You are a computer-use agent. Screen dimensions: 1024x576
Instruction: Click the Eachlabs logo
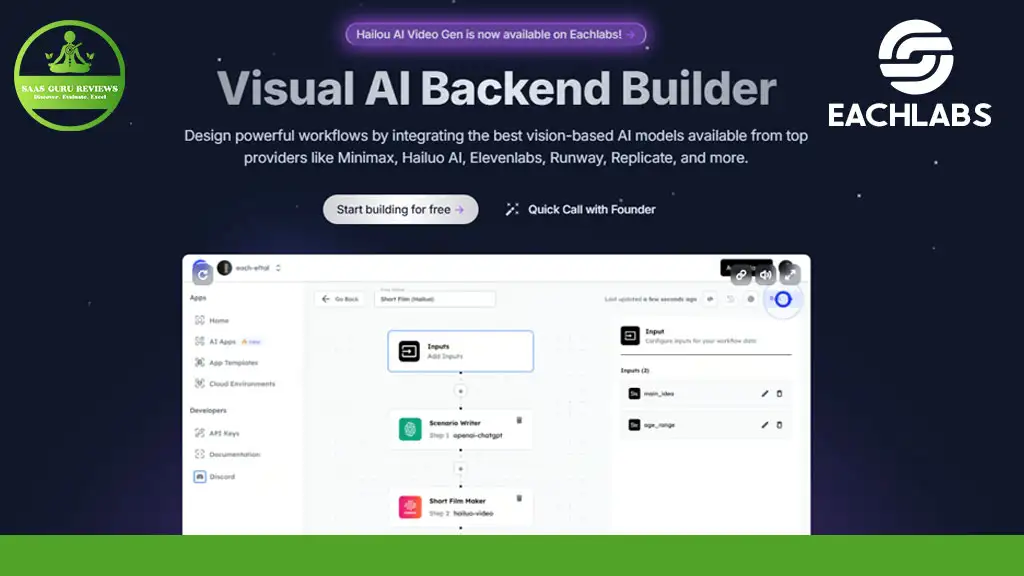(910, 73)
